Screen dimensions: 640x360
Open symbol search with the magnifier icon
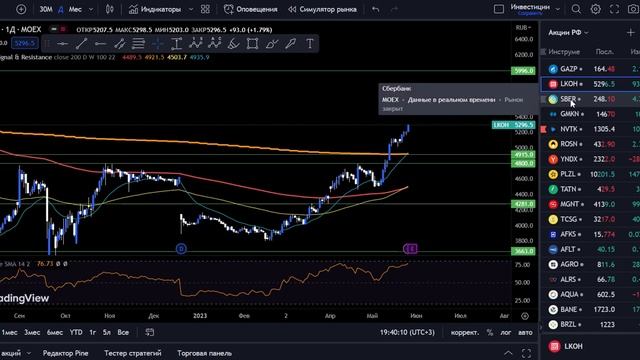coord(576,9)
